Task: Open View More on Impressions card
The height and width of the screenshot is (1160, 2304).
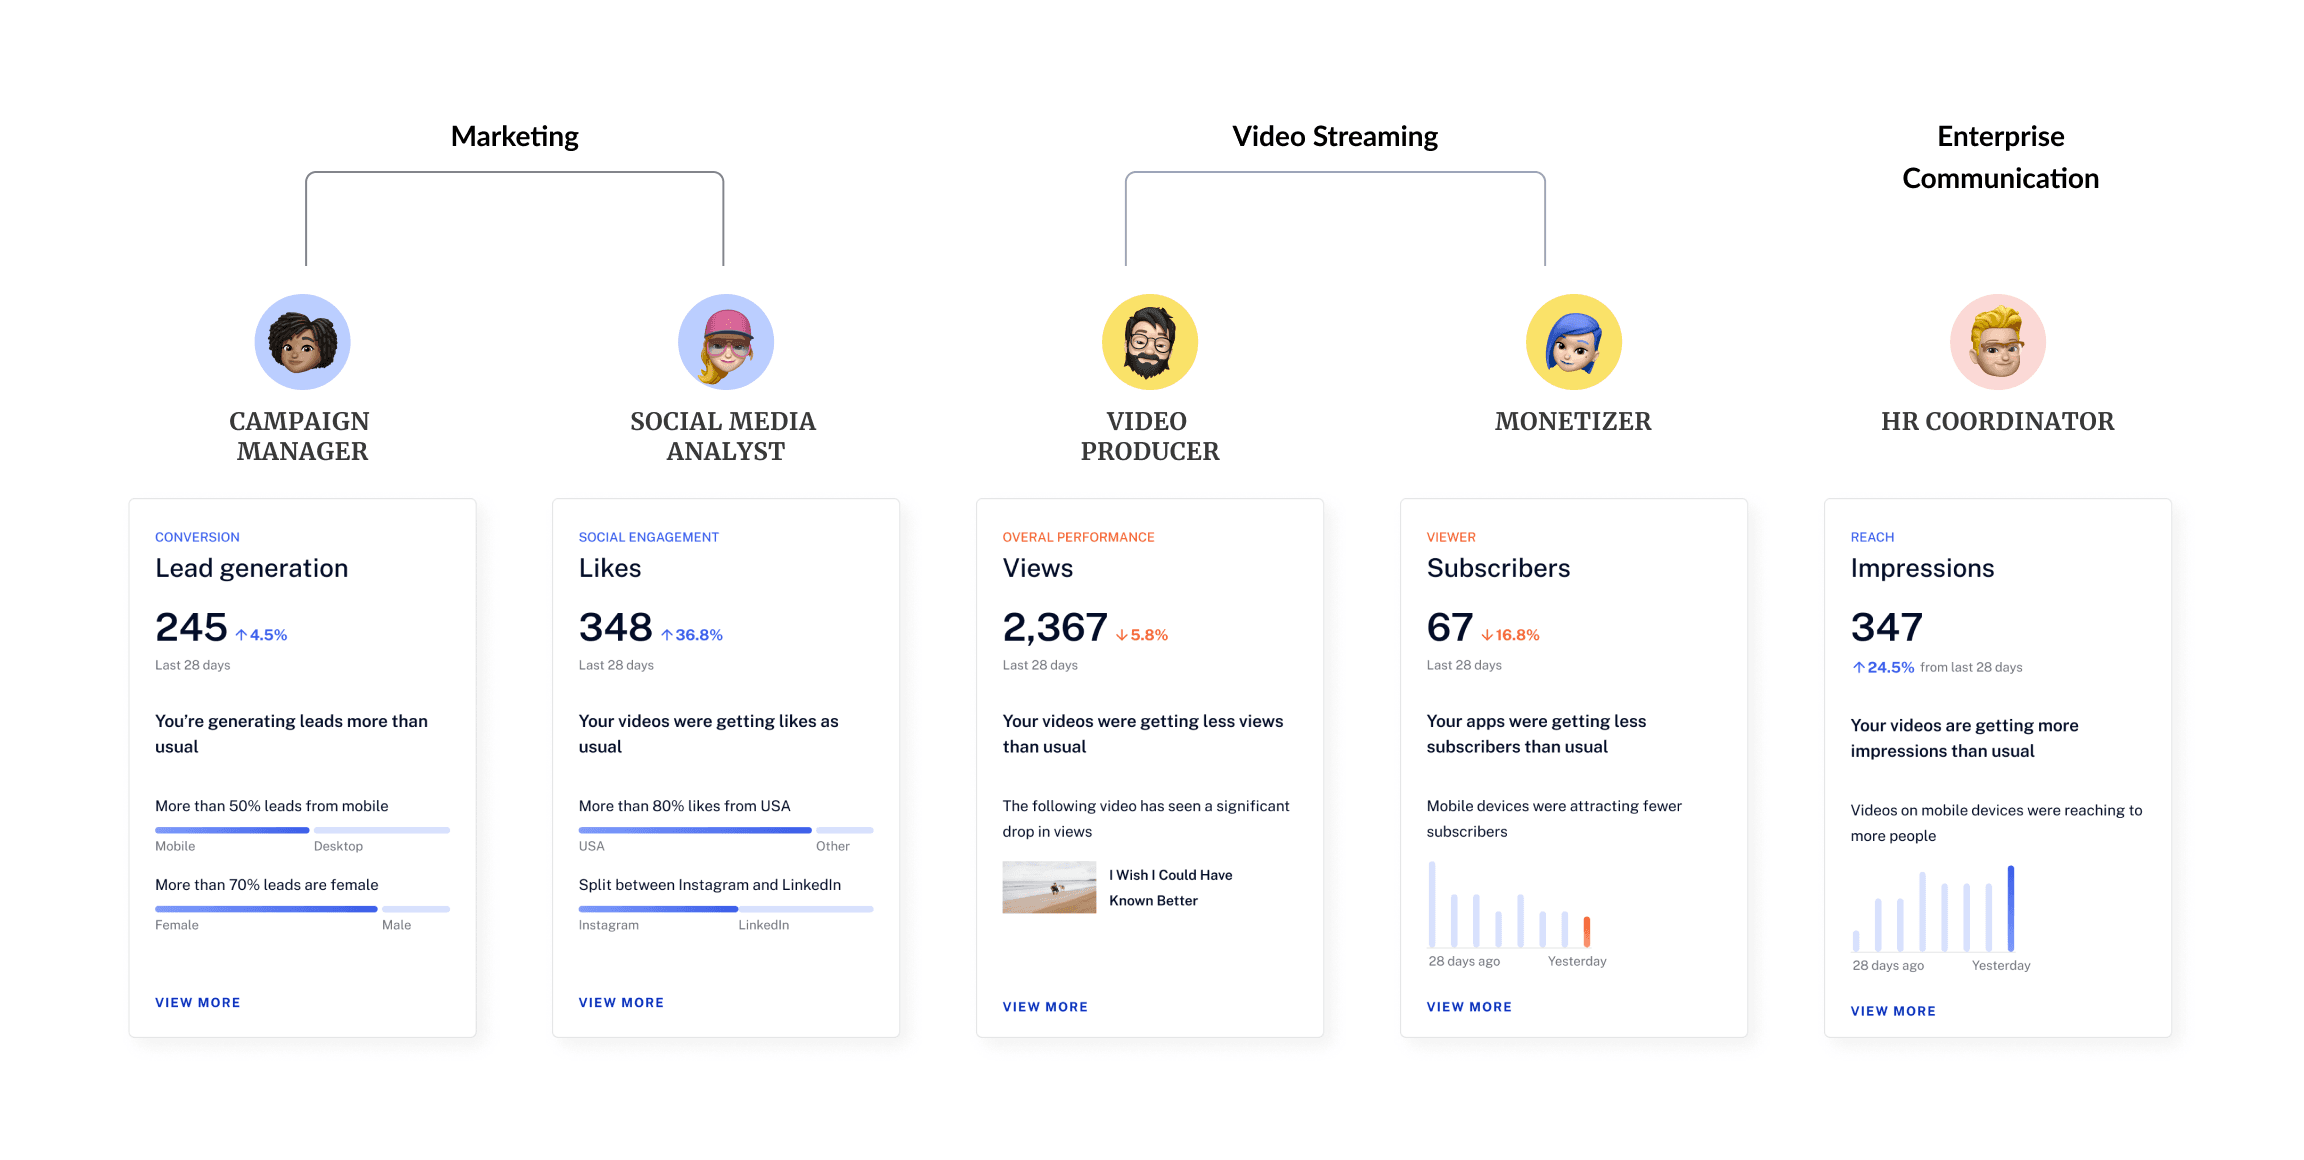Action: click(x=1893, y=1011)
